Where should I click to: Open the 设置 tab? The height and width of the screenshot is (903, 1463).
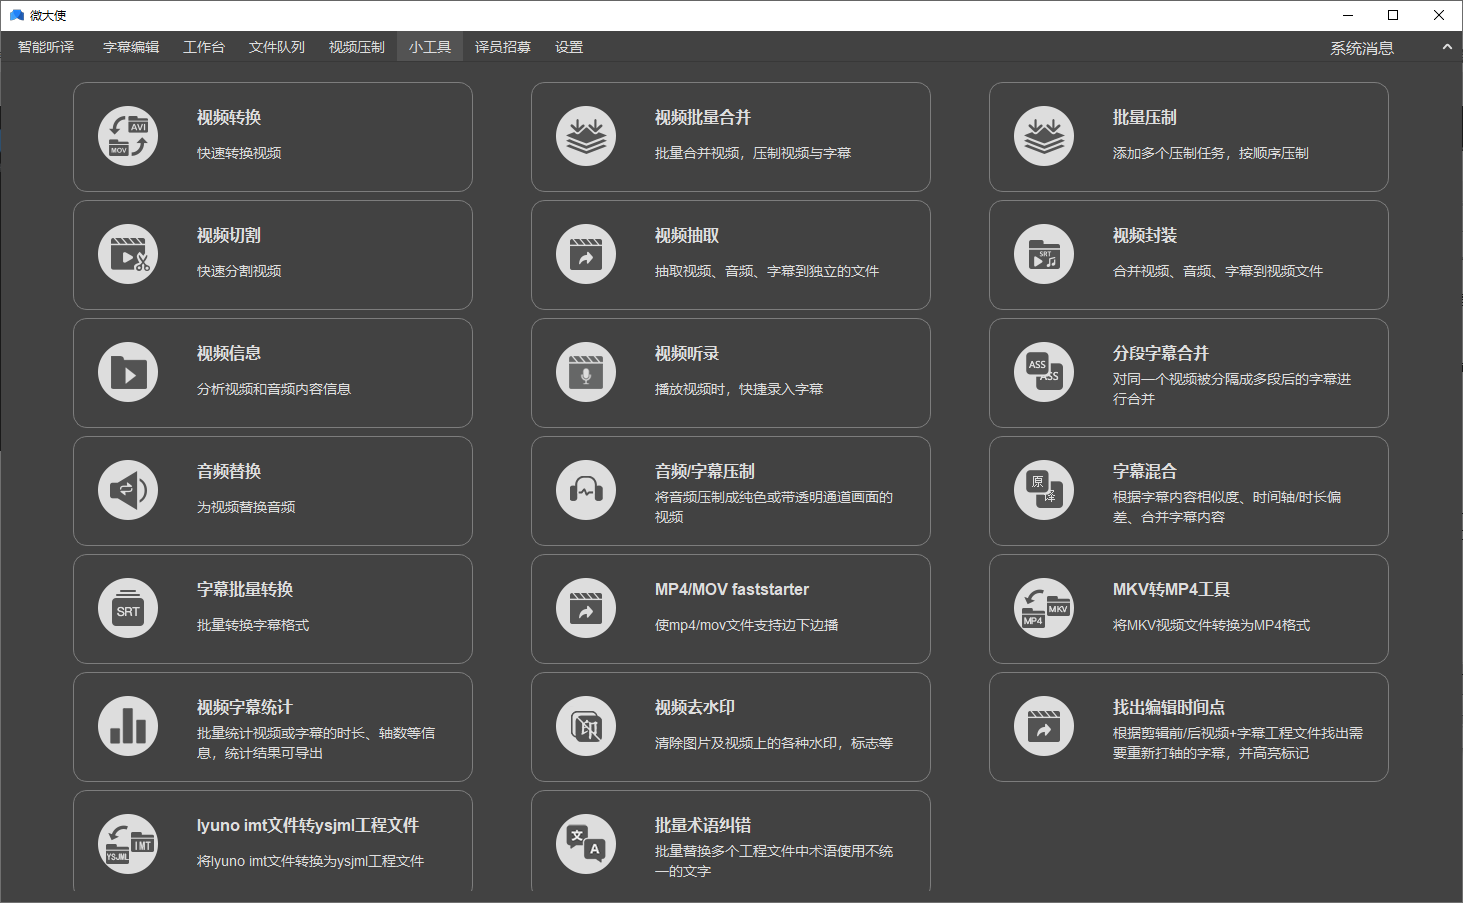coord(569,47)
